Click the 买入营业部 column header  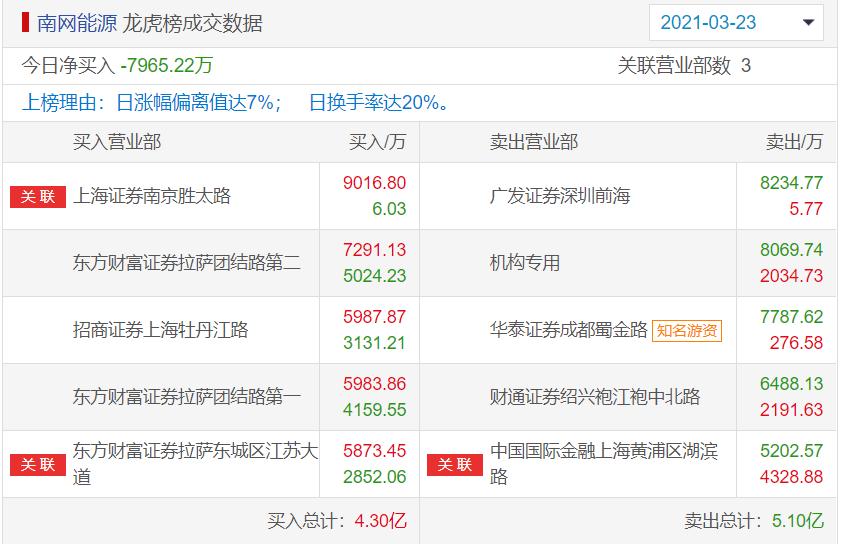tap(117, 142)
